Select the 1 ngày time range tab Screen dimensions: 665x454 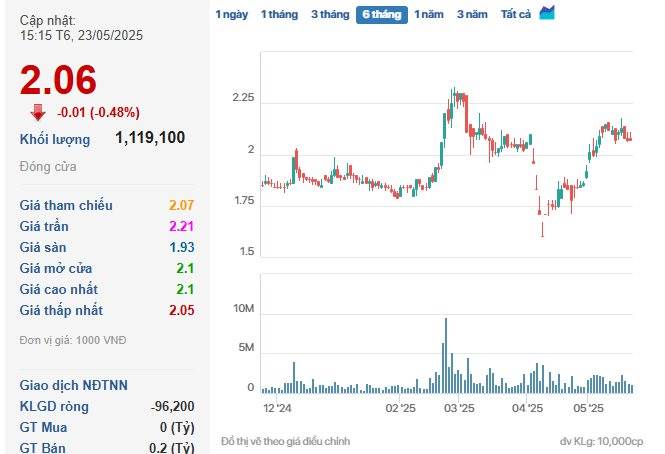click(x=232, y=14)
